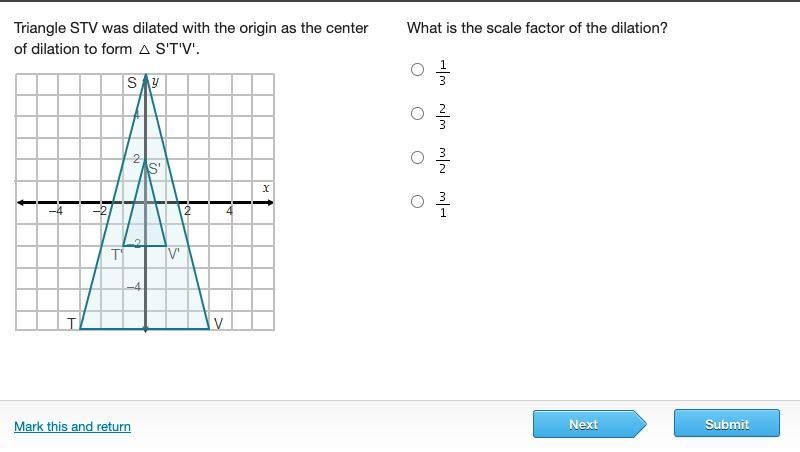This screenshot has height=452, width=800.
Task: Click the -4 tick label on the x-axis
Action: pos(56,211)
